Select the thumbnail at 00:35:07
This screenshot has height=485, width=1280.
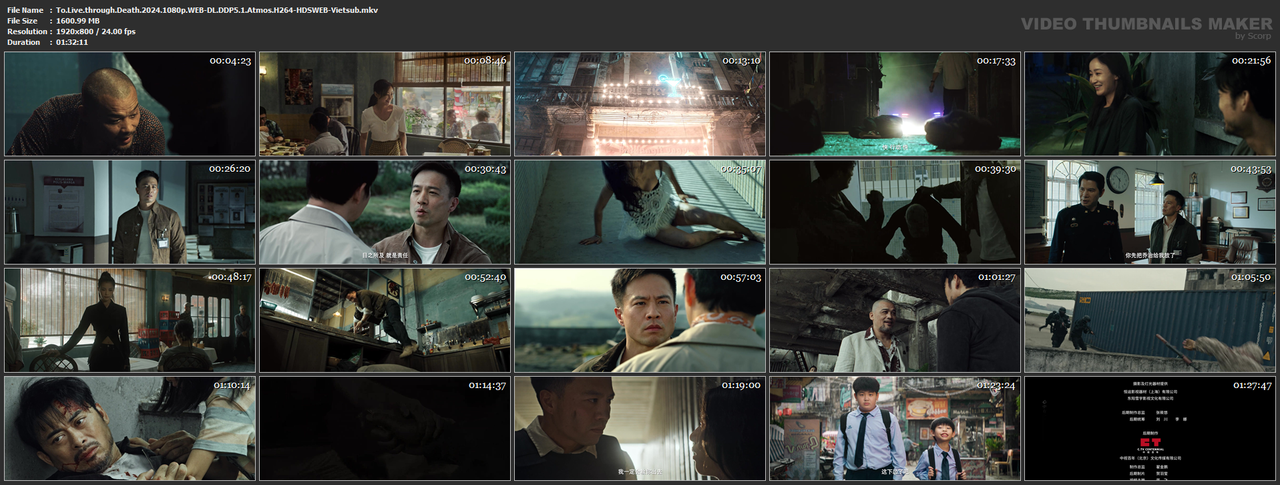click(640, 211)
